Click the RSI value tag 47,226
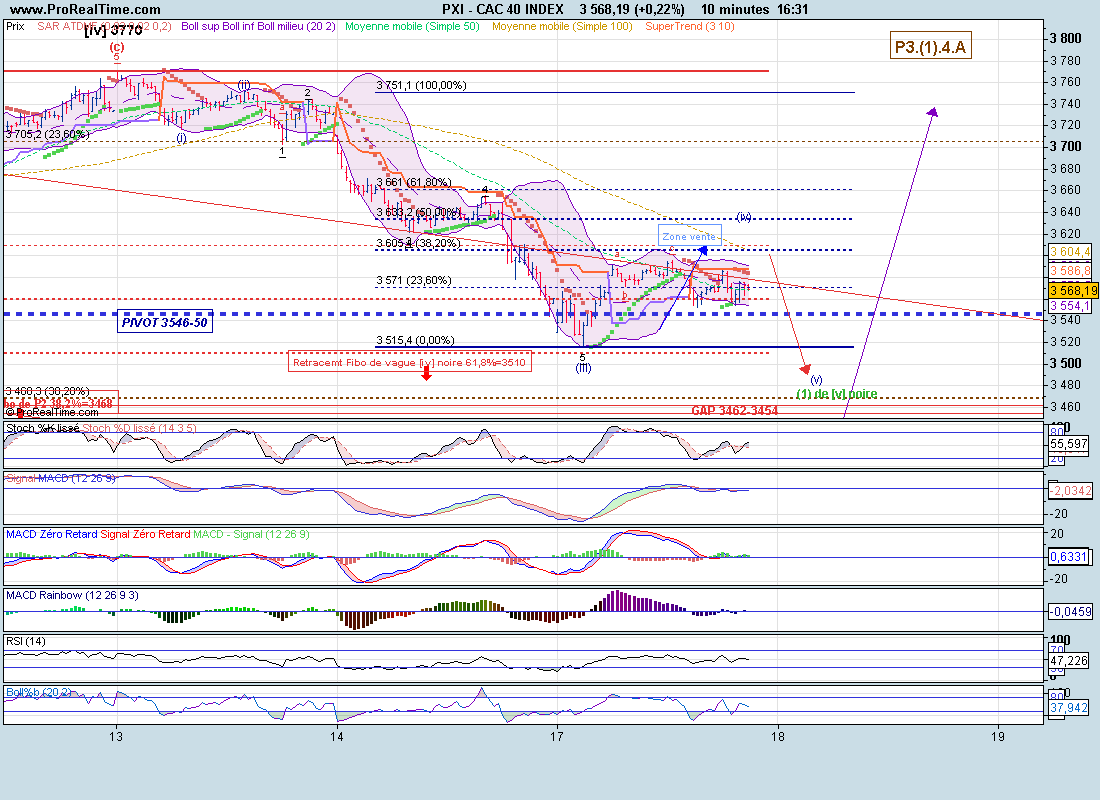The width and height of the screenshot is (1100, 800). tap(1068, 661)
